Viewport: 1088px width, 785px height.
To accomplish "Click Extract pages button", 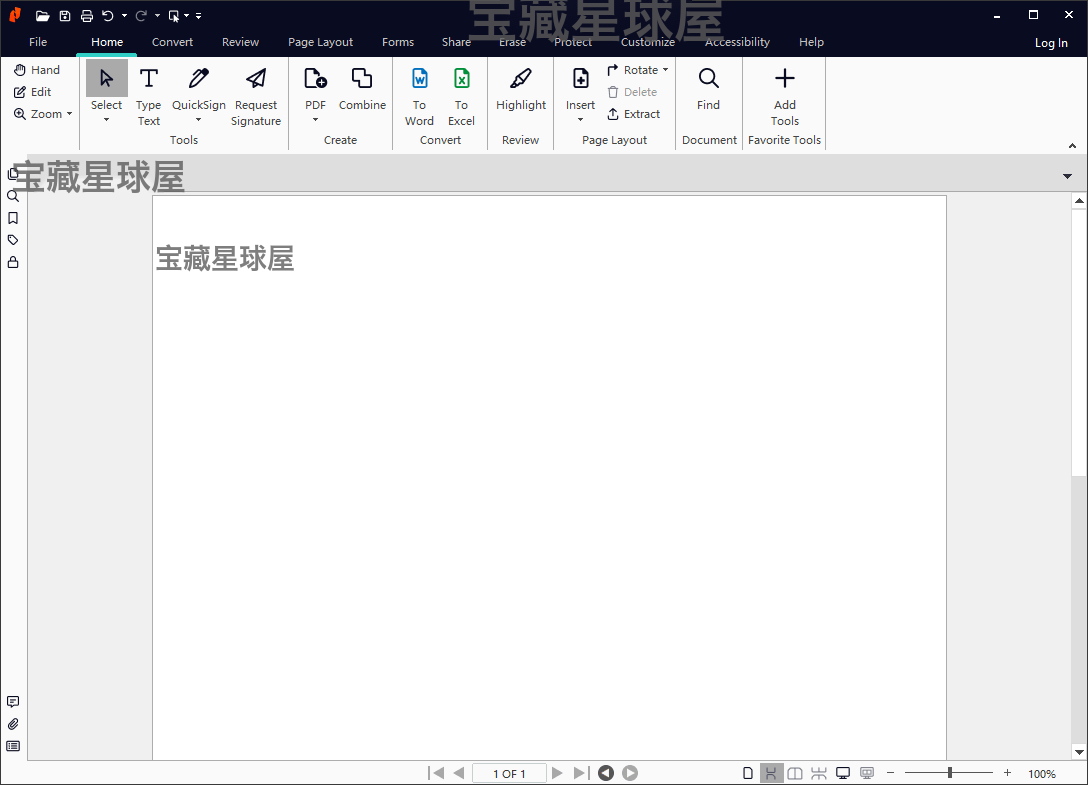I will pos(634,114).
